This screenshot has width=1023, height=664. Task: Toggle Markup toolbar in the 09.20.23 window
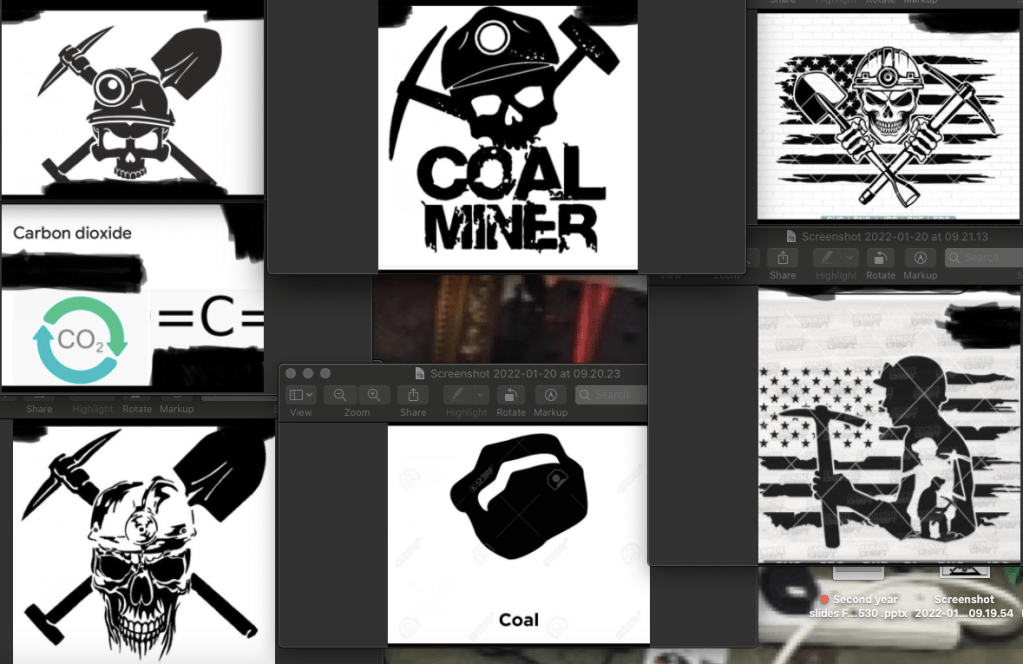550,395
